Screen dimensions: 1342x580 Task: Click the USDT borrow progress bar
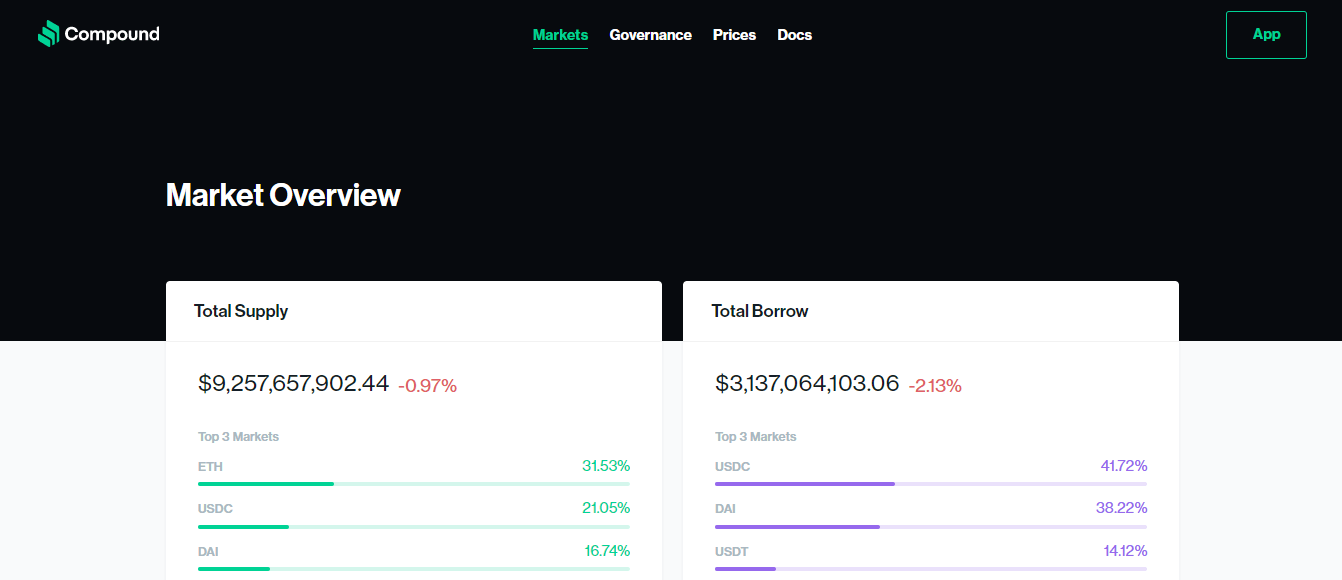(931, 568)
